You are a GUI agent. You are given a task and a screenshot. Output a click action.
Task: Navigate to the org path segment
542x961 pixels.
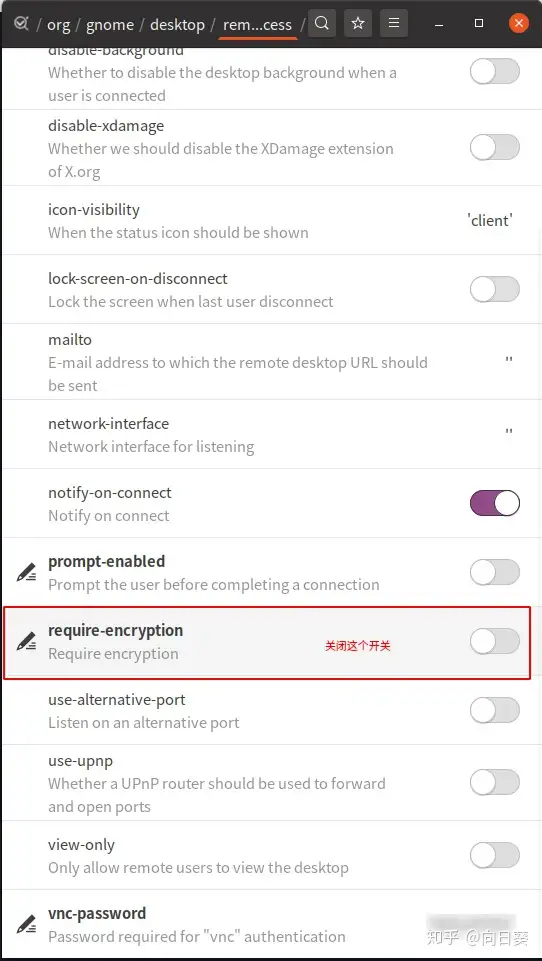click(59, 25)
